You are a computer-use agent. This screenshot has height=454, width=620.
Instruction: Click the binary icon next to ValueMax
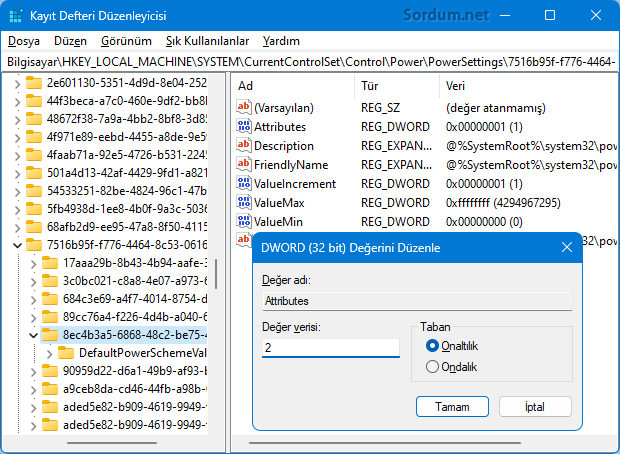point(243,202)
